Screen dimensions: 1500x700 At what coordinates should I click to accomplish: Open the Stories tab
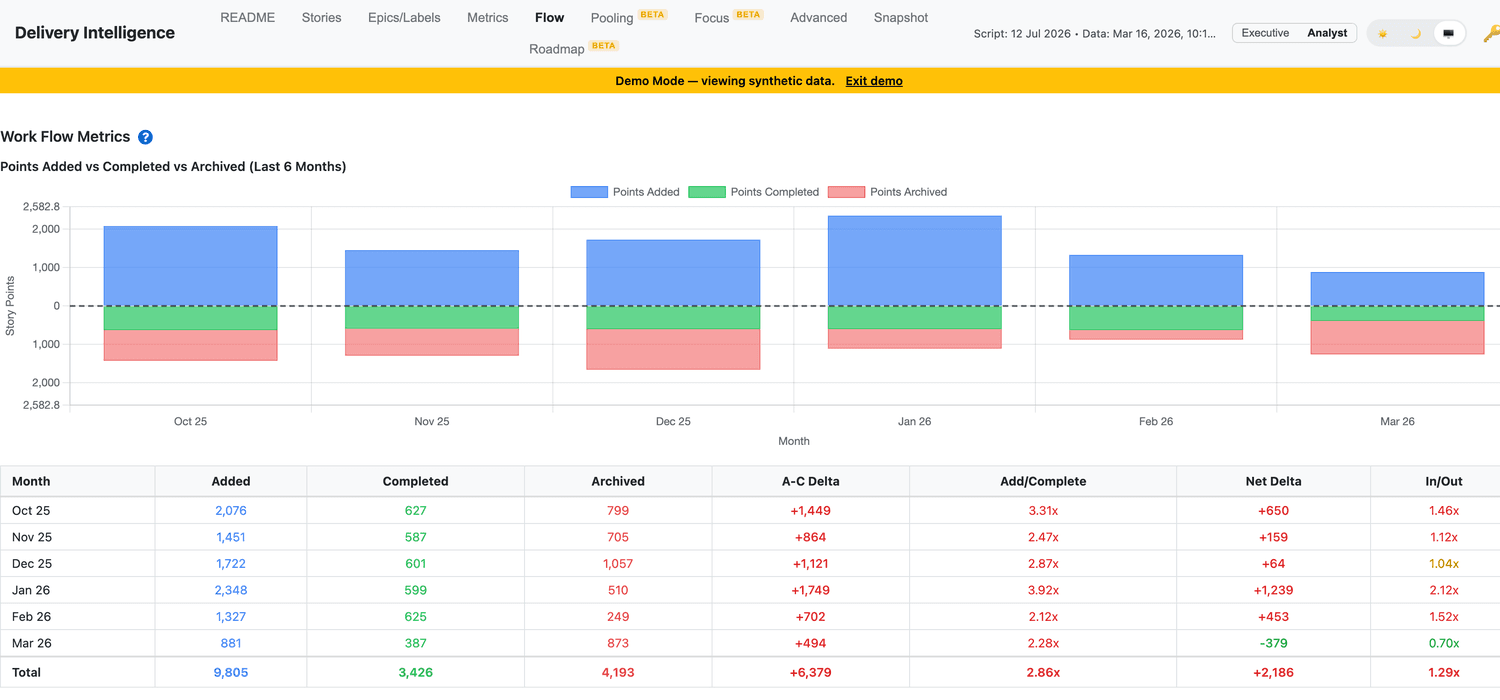pyautogui.click(x=321, y=18)
